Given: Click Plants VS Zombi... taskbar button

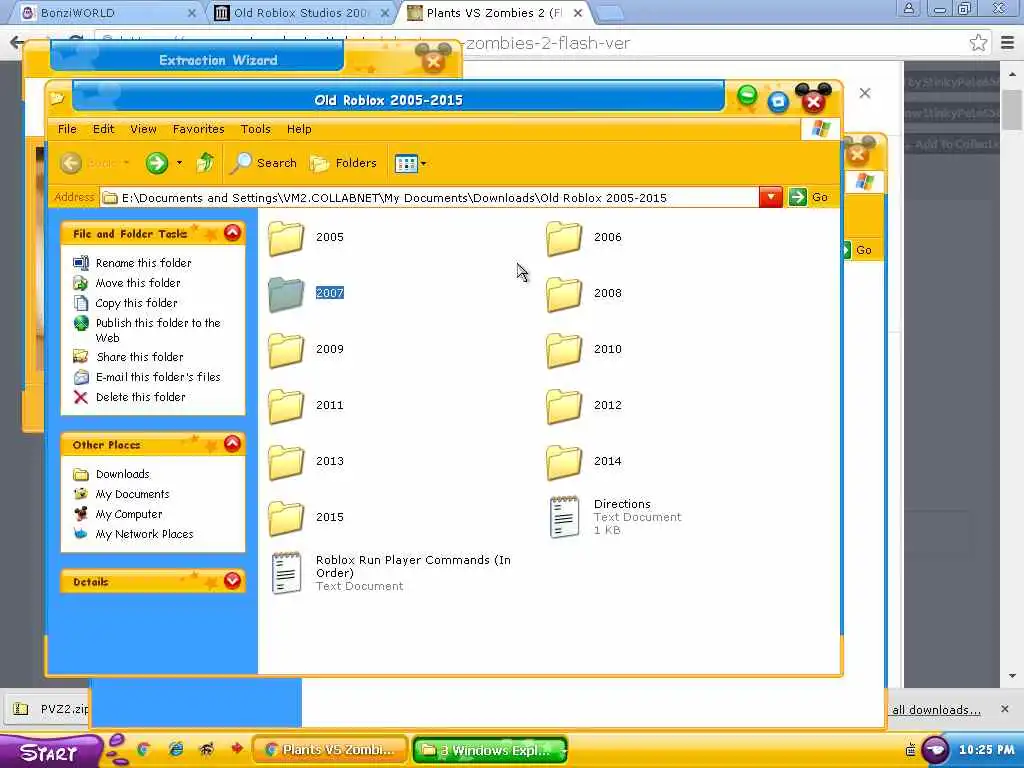Looking at the screenshot, I should [x=330, y=750].
